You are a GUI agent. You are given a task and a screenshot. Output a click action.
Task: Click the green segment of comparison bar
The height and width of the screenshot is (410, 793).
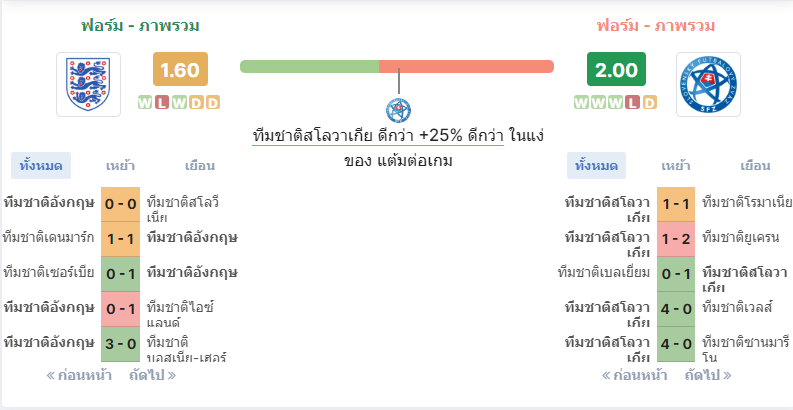(310, 67)
